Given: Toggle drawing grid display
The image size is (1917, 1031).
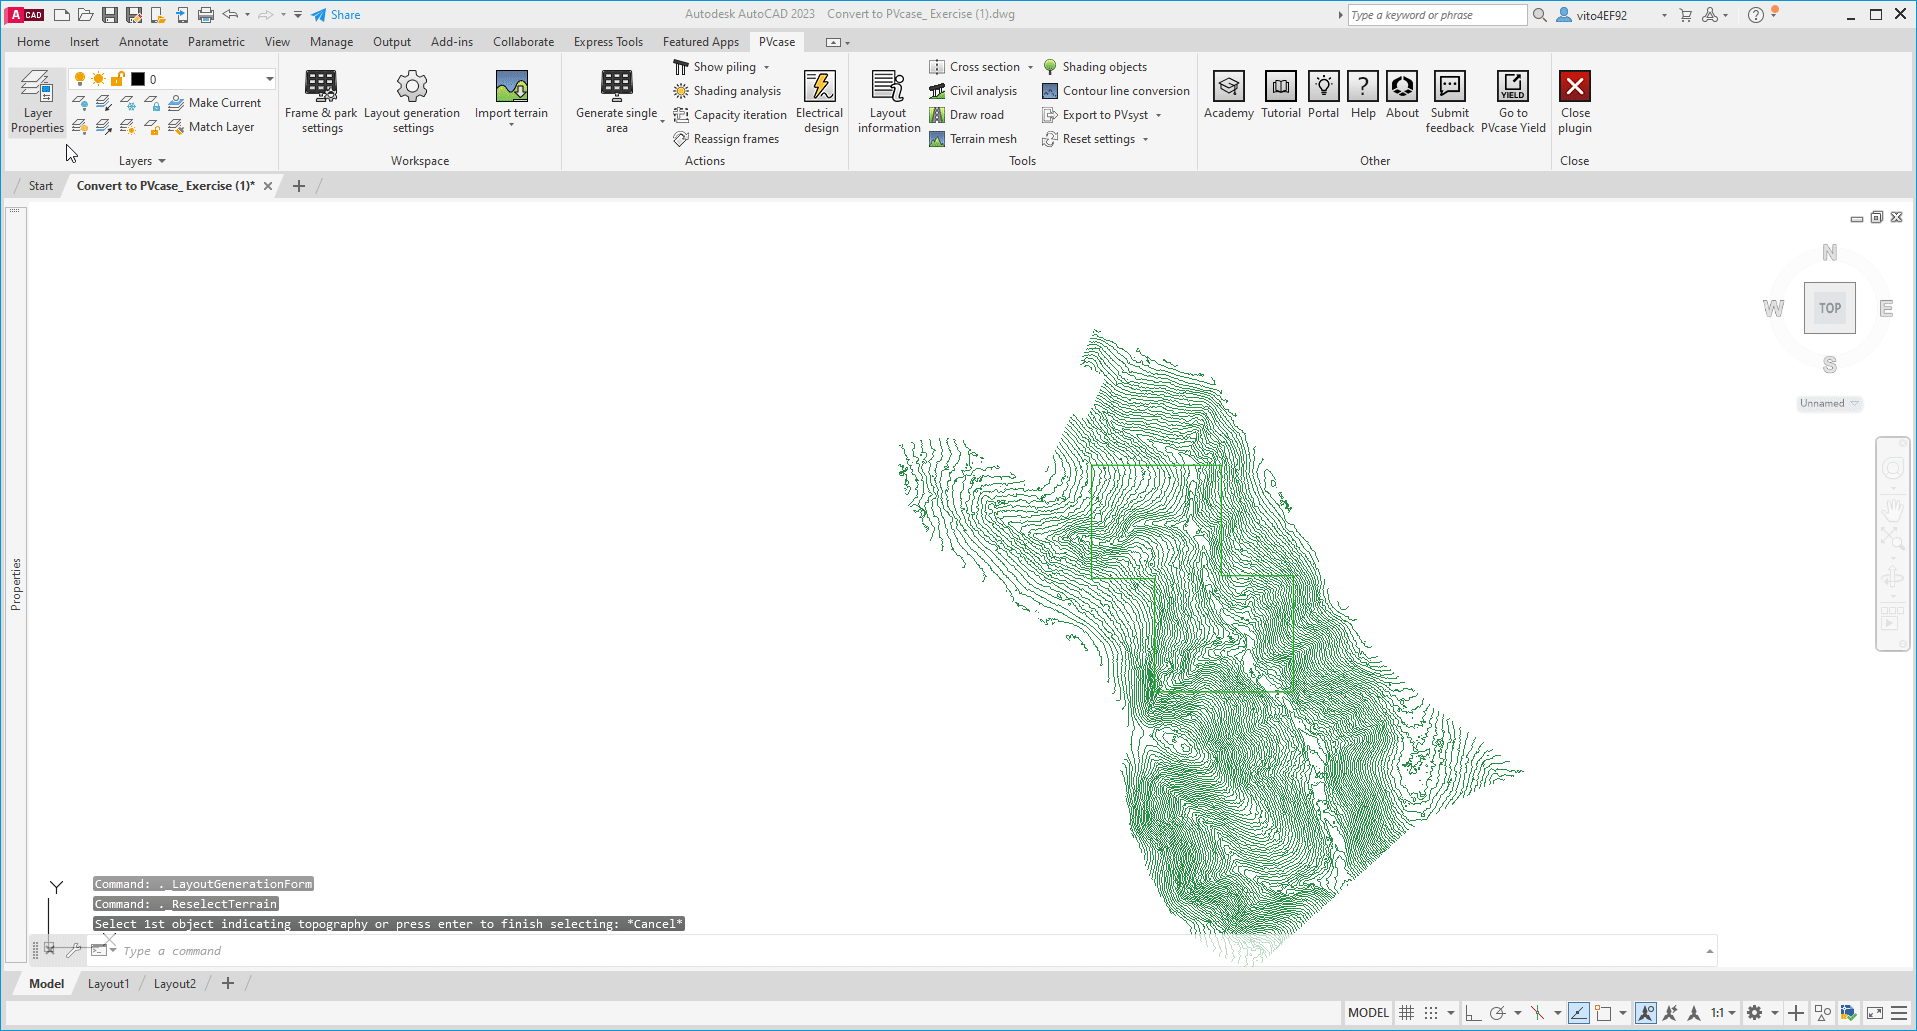Looking at the screenshot, I should (1407, 1013).
